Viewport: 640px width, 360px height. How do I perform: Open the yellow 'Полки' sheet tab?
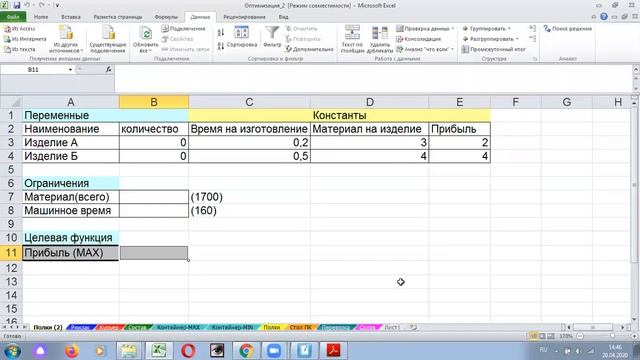[271, 327]
